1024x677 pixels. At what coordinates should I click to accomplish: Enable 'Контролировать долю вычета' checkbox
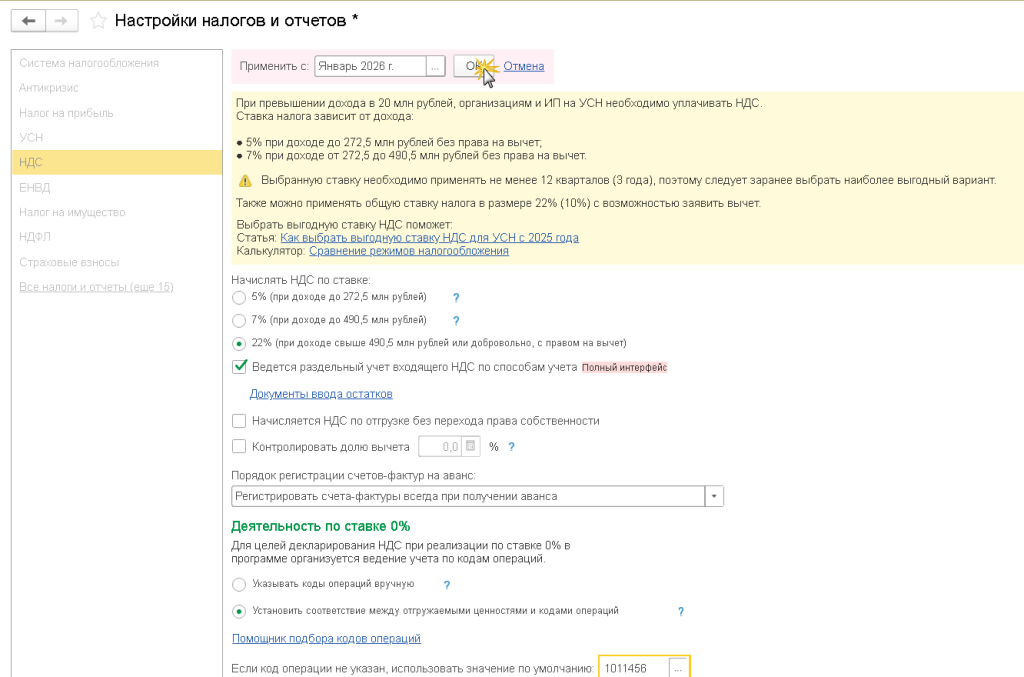point(239,447)
